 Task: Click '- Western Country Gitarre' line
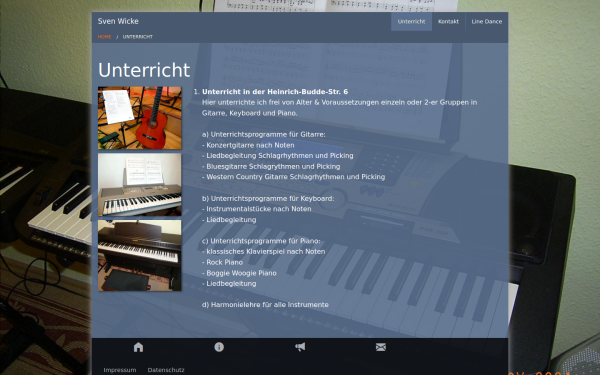(293, 177)
